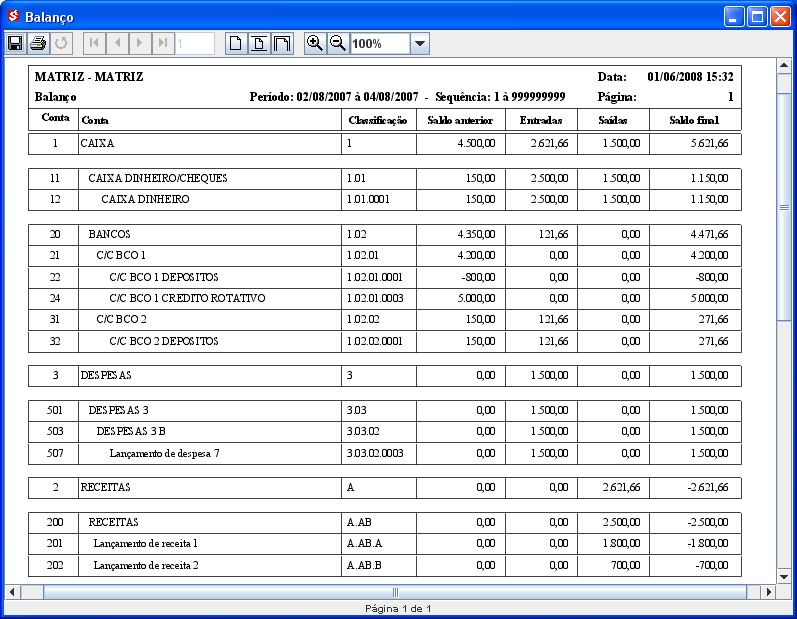Click the page number input field
This screenshot has height=619, width=797.
point(195,43)
